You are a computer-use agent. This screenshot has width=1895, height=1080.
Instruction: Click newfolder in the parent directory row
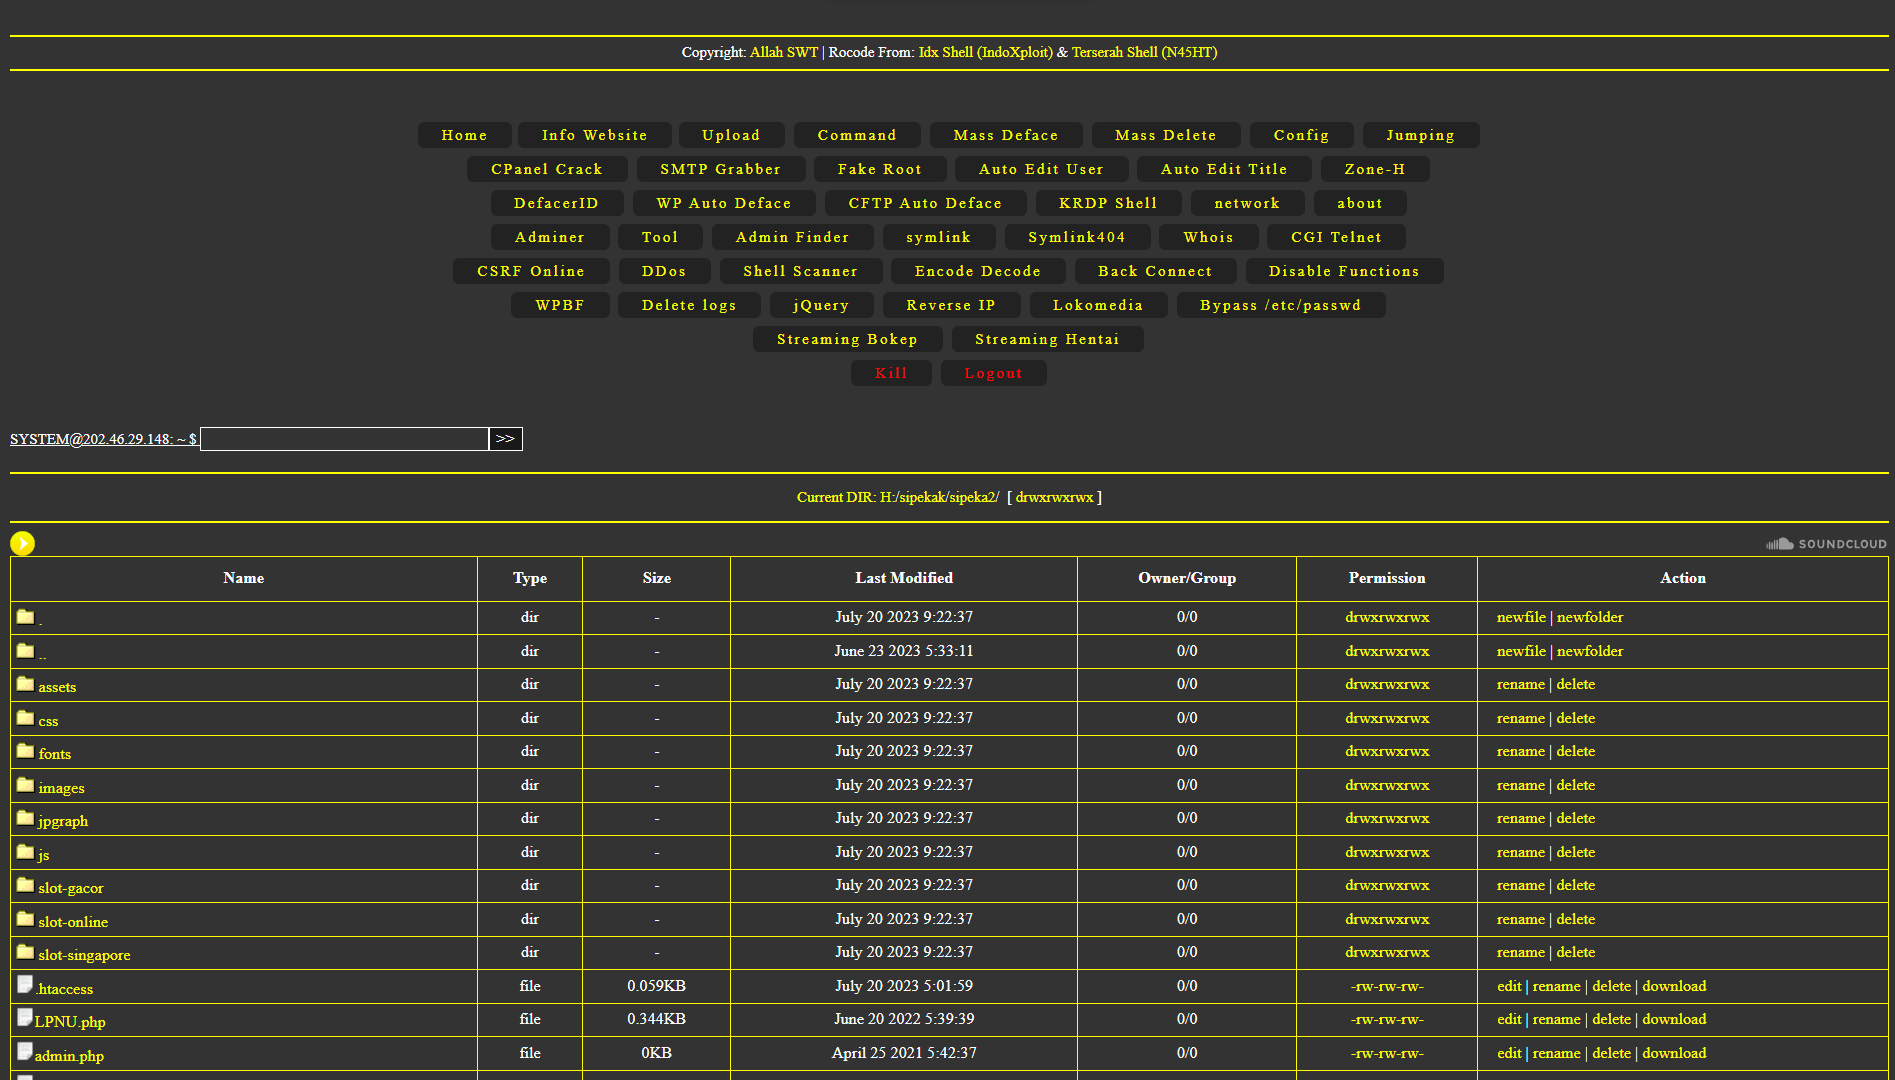click(1589, 651)
